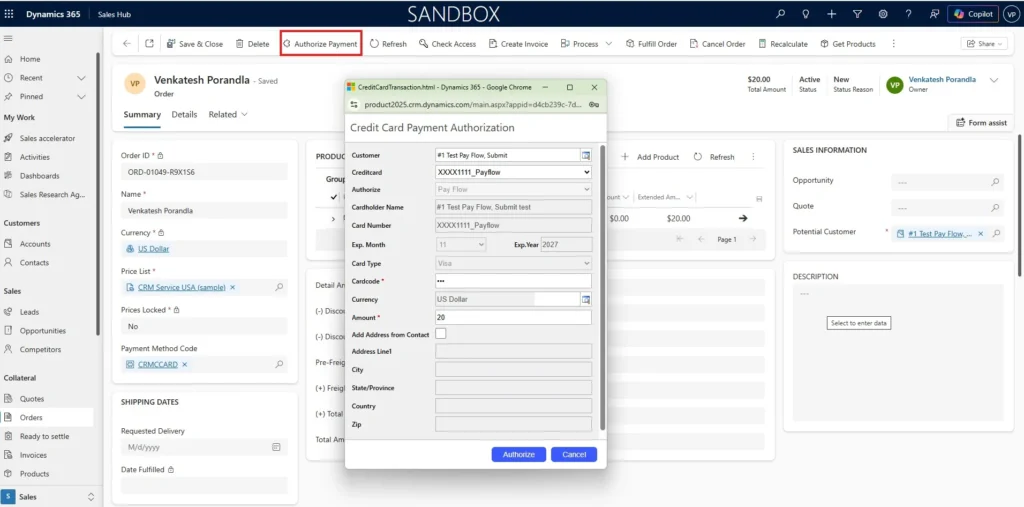Click Recalculate command
Image resolution: width=1024 pixels, height=507 pixels.
(x=782, y=44)
